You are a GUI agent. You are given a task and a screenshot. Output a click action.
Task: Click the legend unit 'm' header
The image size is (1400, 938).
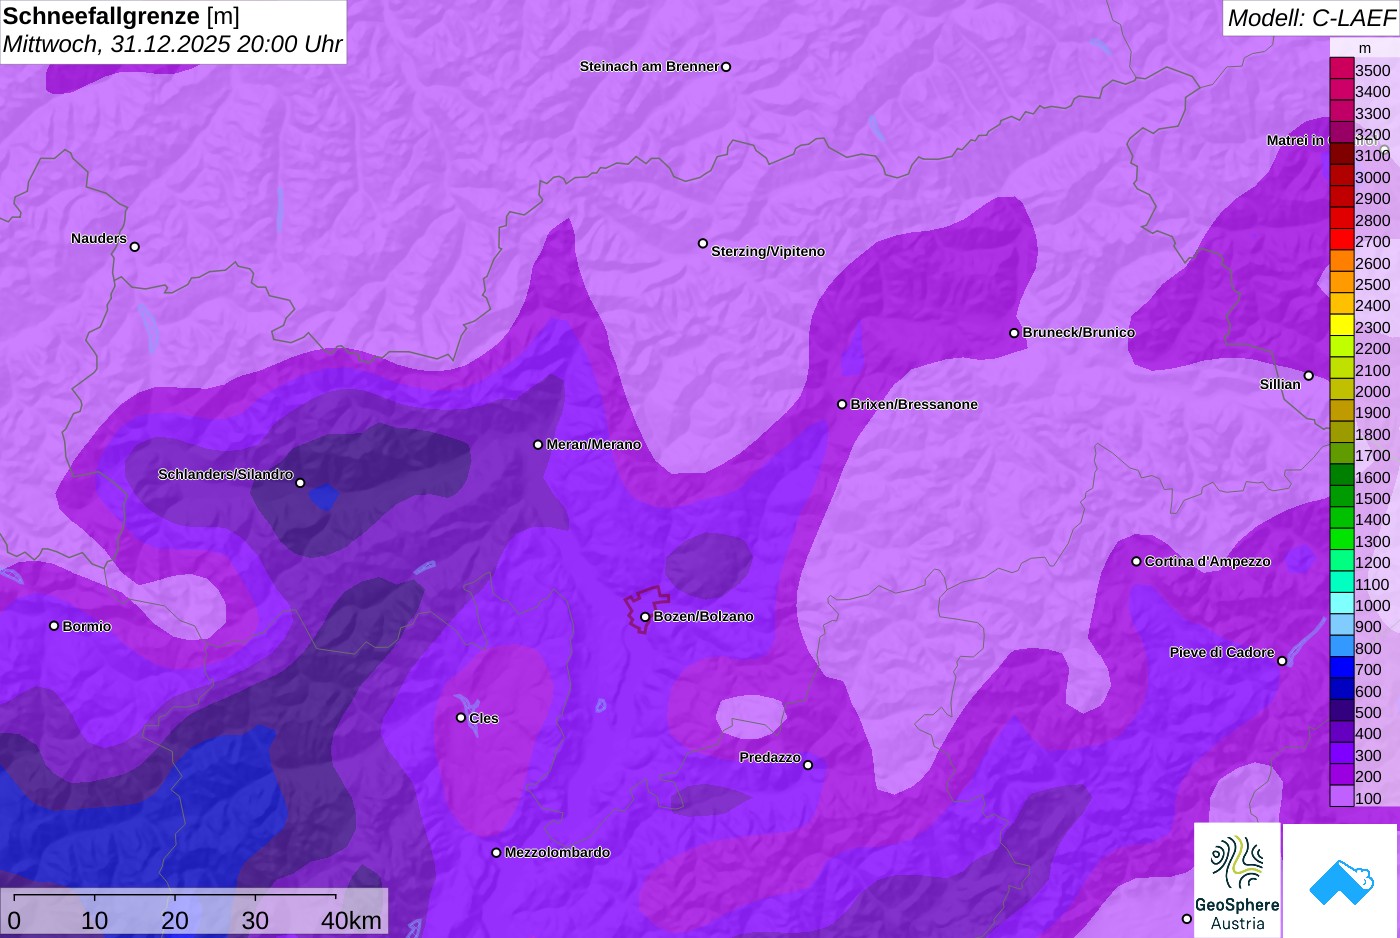coord(1364,48)
